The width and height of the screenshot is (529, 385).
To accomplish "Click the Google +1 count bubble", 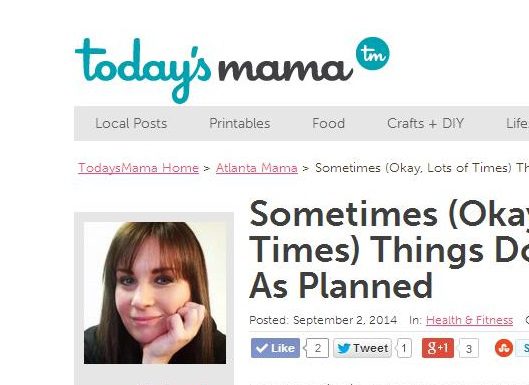I will 468,348.
